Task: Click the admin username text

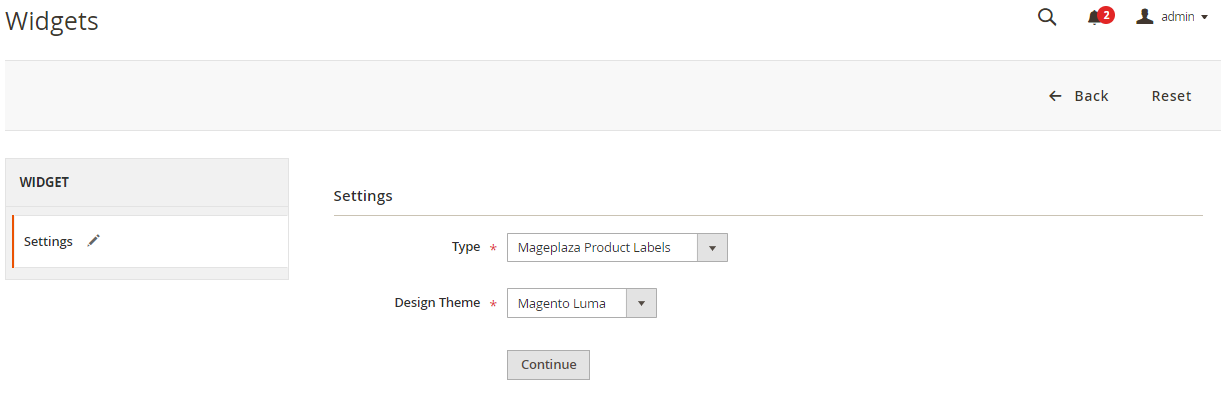Action: point(1177,17)
